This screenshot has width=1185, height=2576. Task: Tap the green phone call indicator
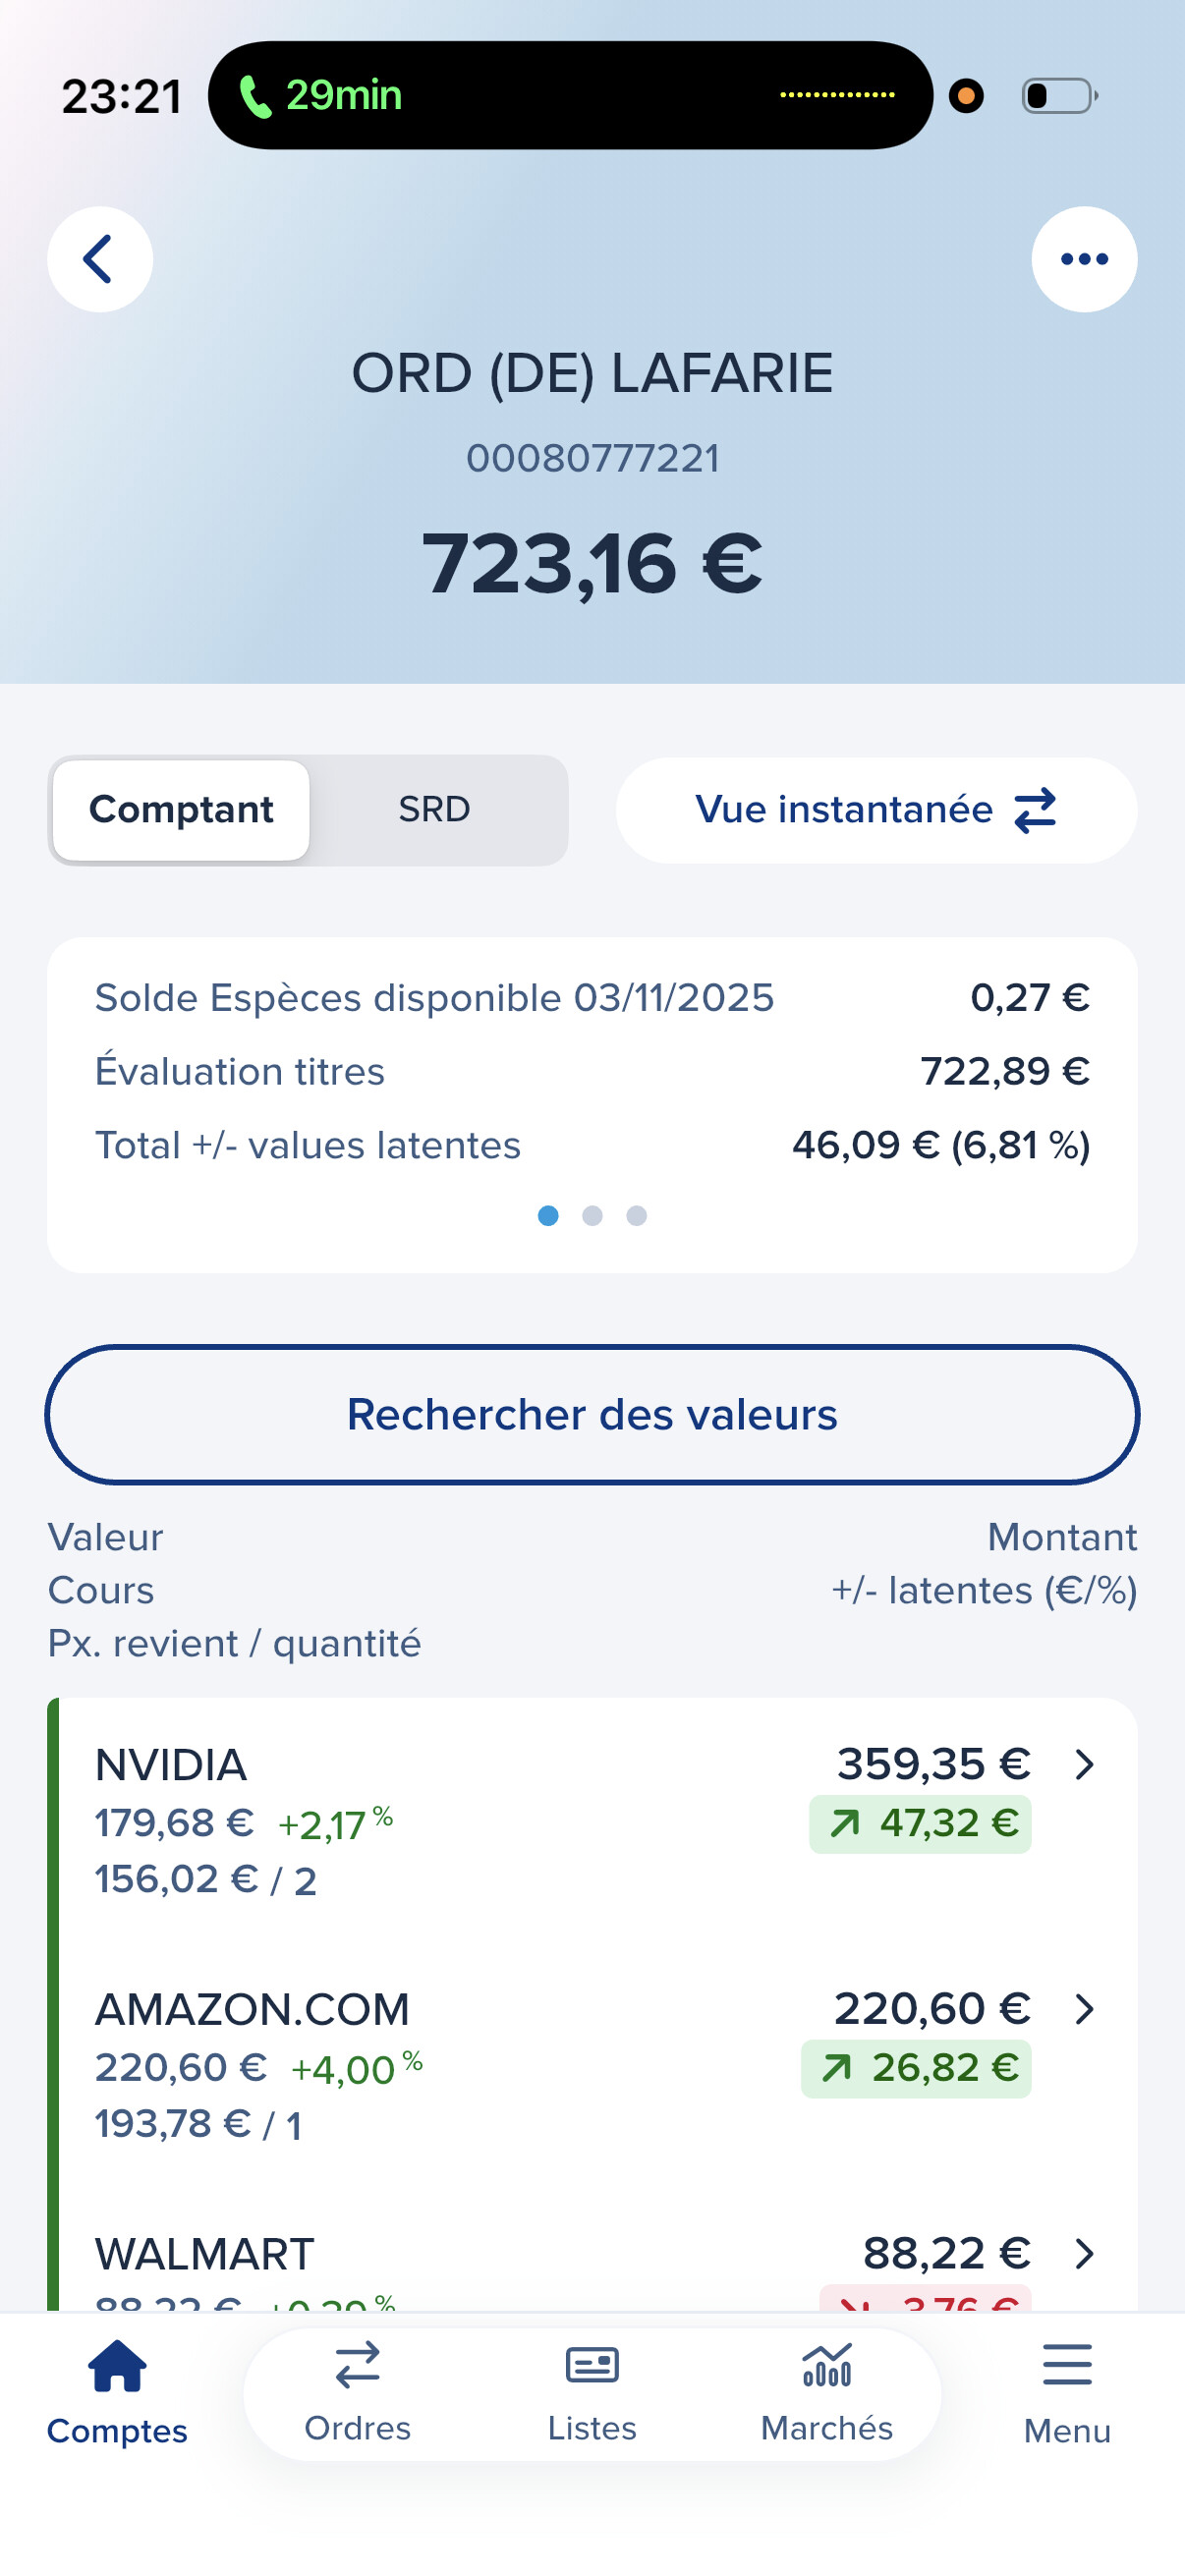(256, 97)
